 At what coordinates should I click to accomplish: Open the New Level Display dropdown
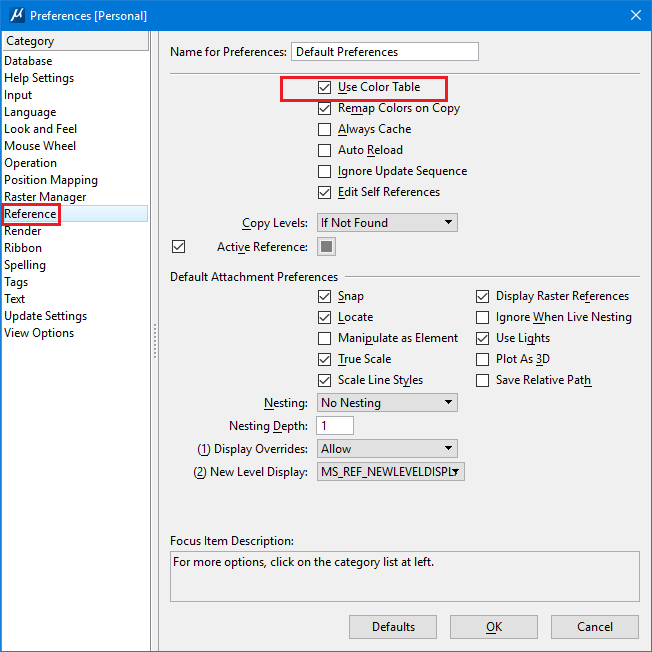click(390, 472)
